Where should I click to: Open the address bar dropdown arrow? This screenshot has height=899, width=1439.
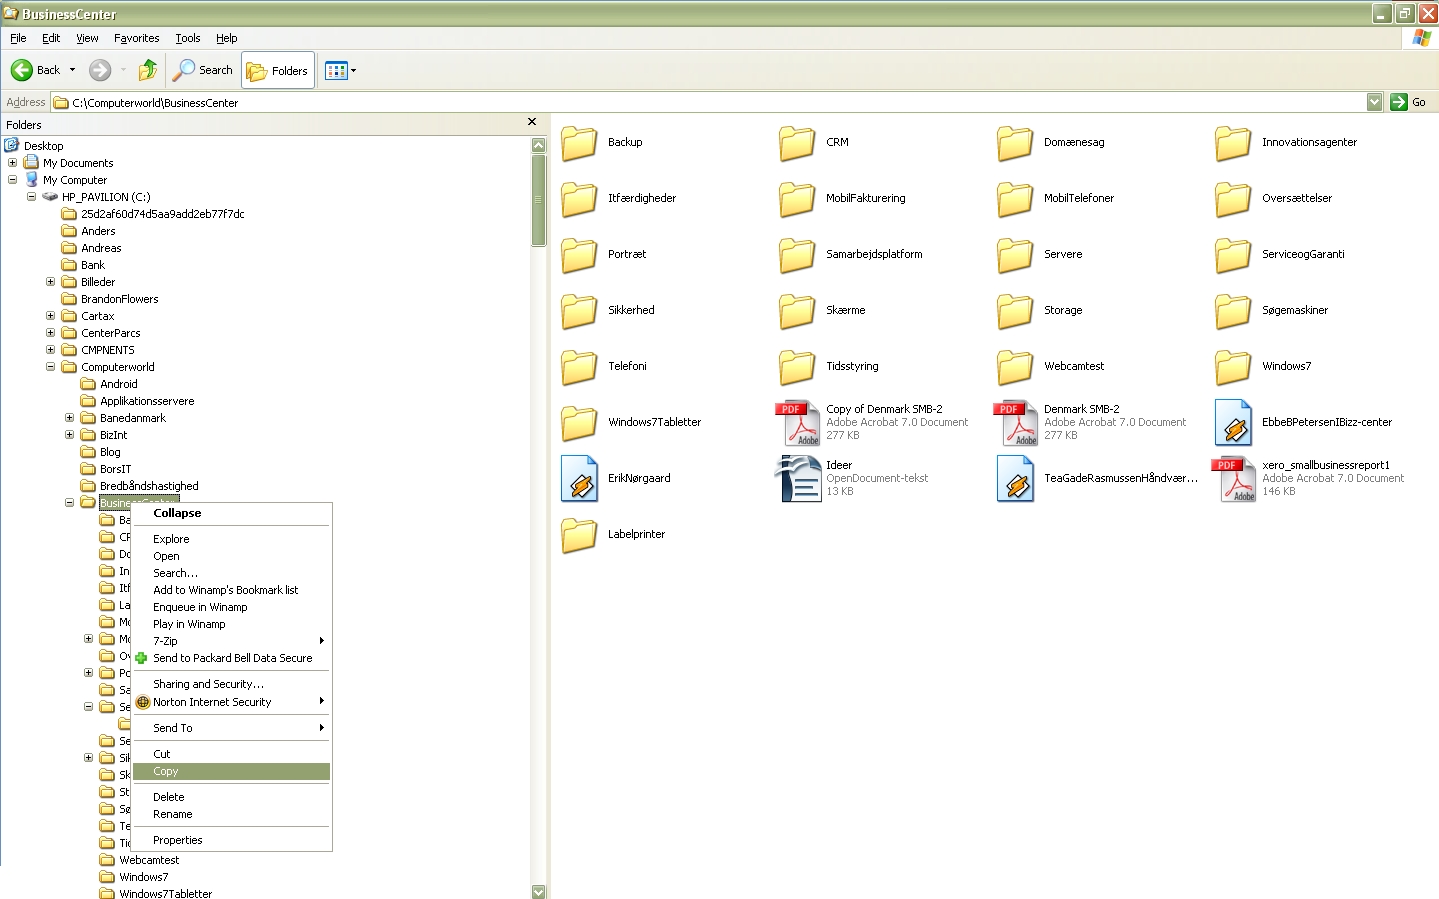coord(1374,102)
